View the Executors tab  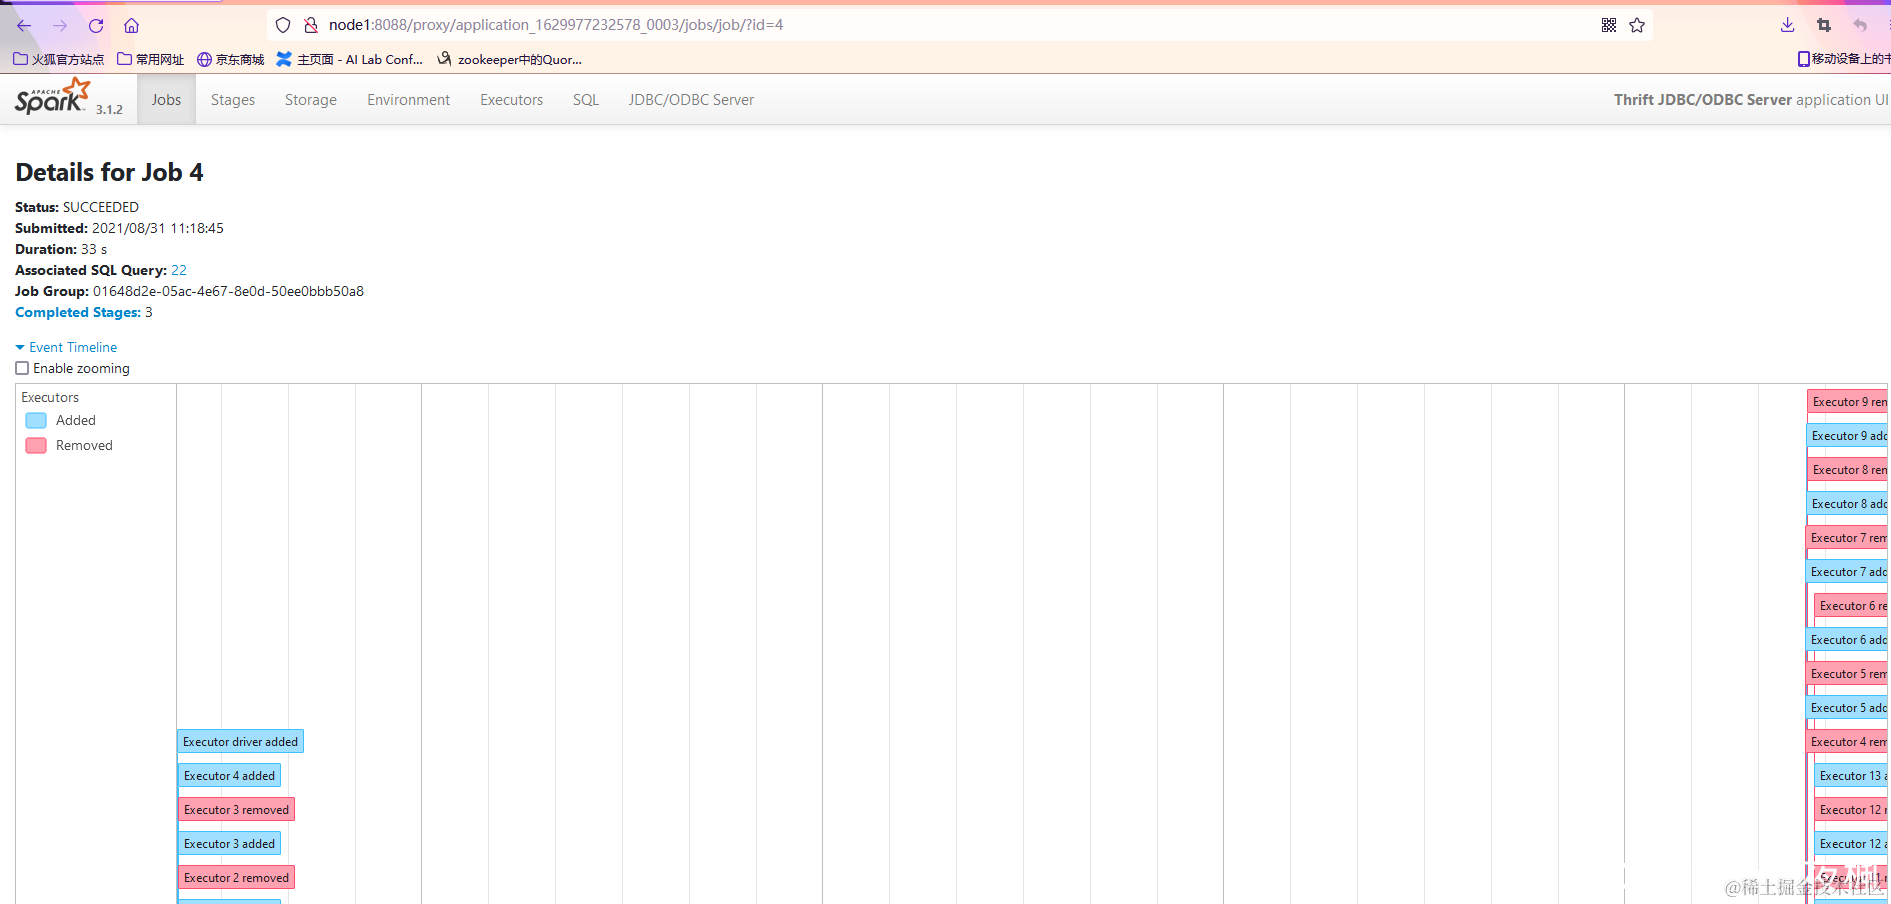click(512, 100)
